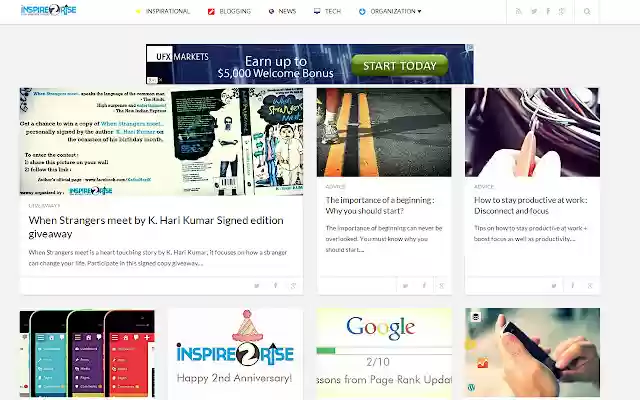Open the search magnifier icon

(x=587, y=11)
